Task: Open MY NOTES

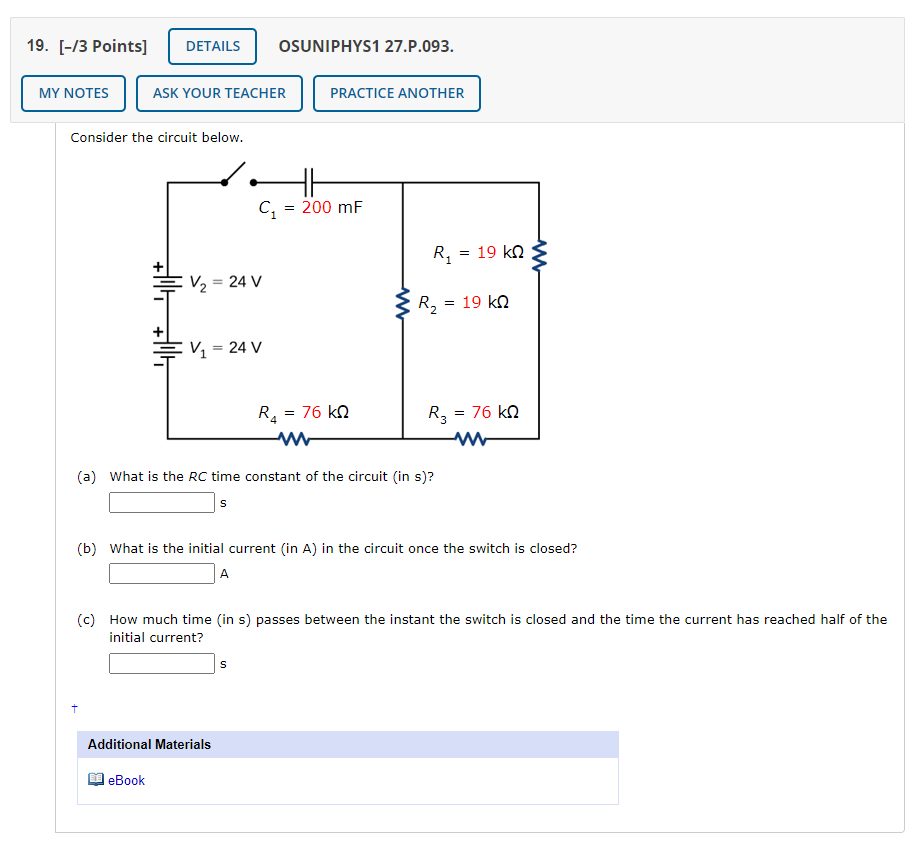Action: (x=73, y=93)
